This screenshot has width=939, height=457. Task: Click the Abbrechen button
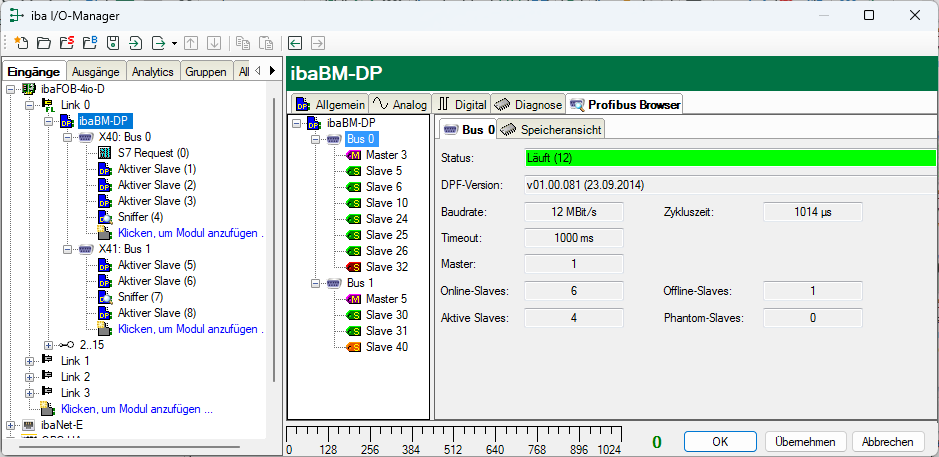pos(887,441)
